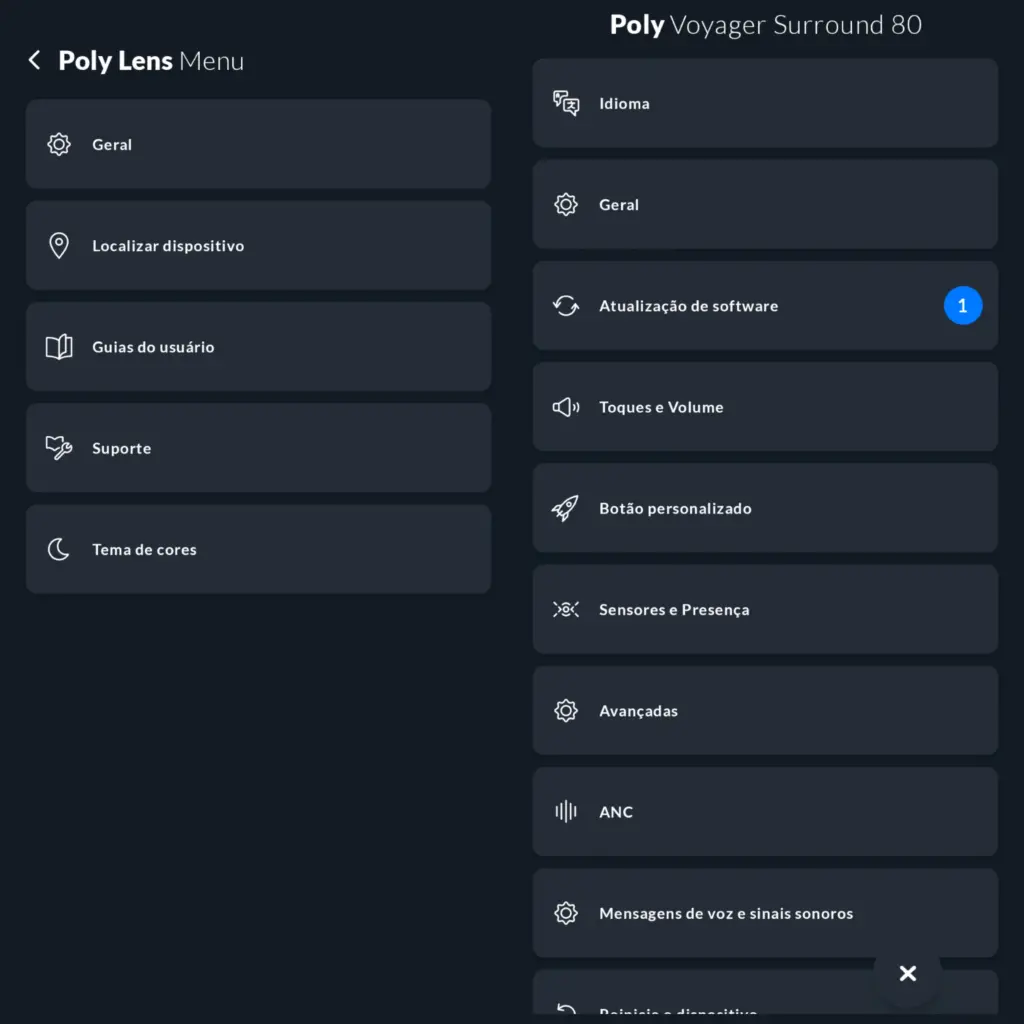Open the Geral menu in Poly Lens Menu
This screenshot has height=1024, width=1024.
(x=258, y=144)
